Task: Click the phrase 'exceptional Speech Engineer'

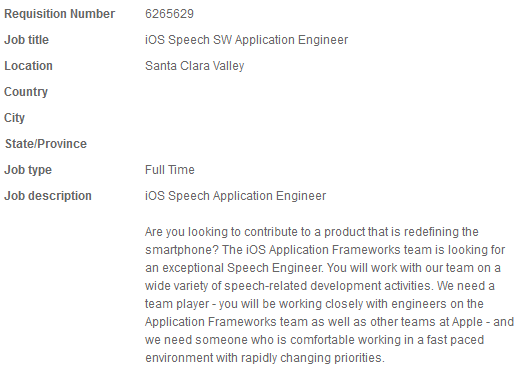Action: pos(243,268)
